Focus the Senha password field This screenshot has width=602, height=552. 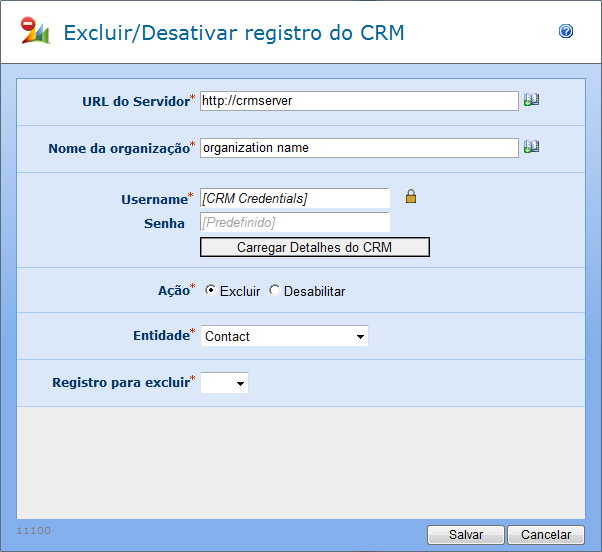294,222
